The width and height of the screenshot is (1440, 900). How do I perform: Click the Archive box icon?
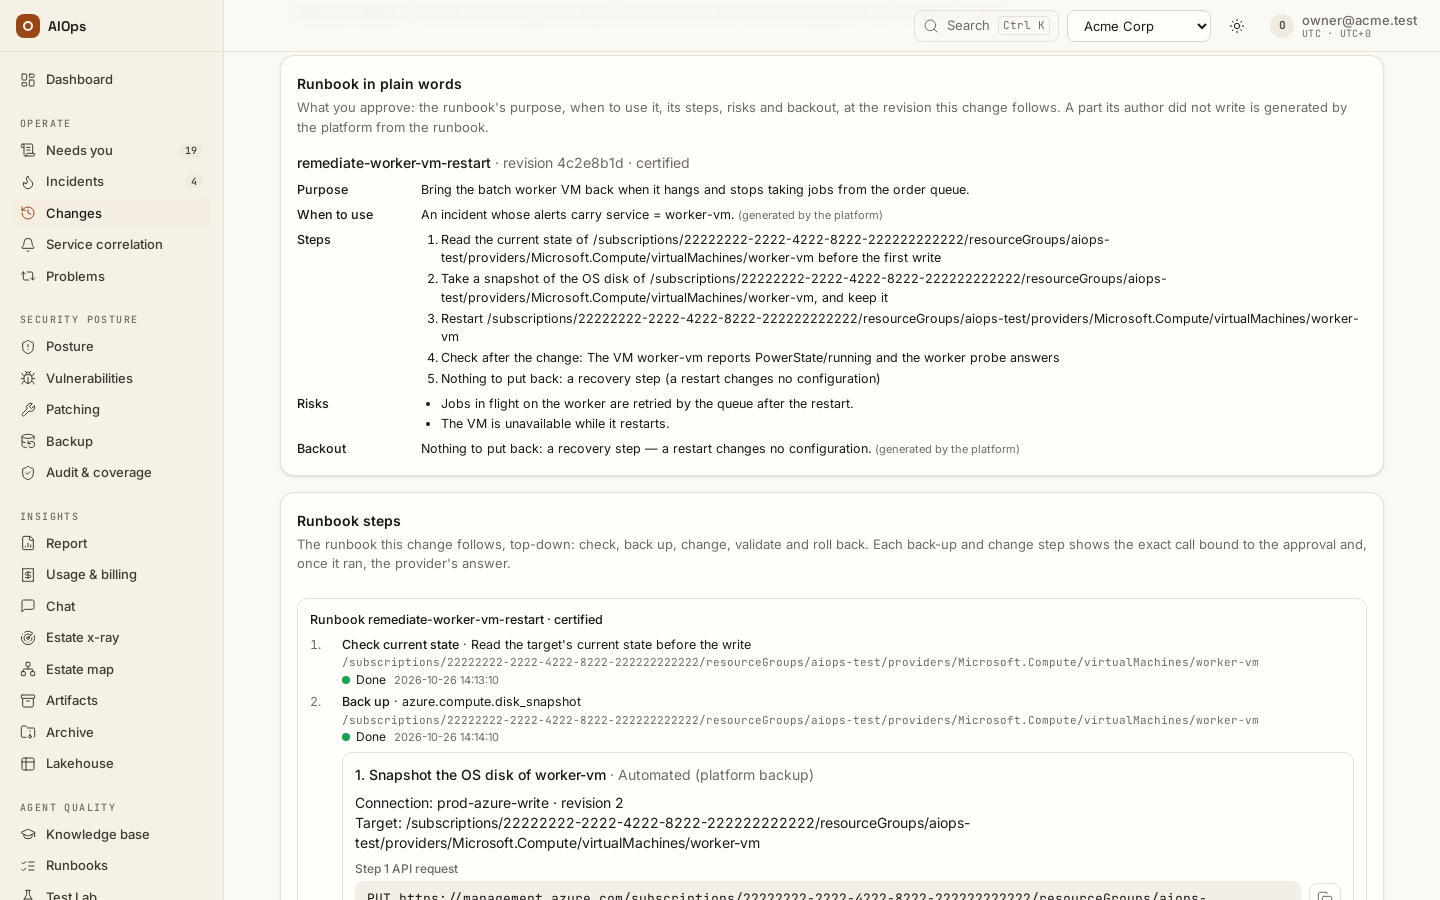(x=28, y=733)
